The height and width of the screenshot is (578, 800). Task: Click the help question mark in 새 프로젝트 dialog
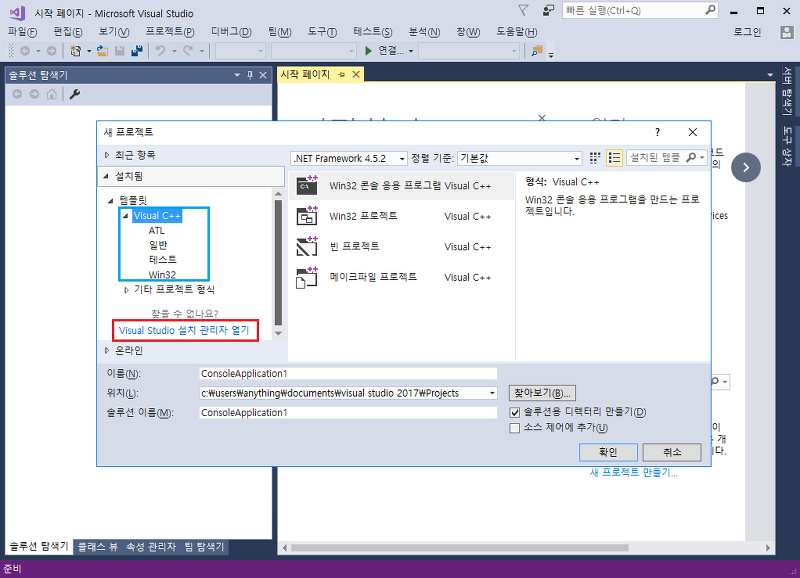pos(657,132)
